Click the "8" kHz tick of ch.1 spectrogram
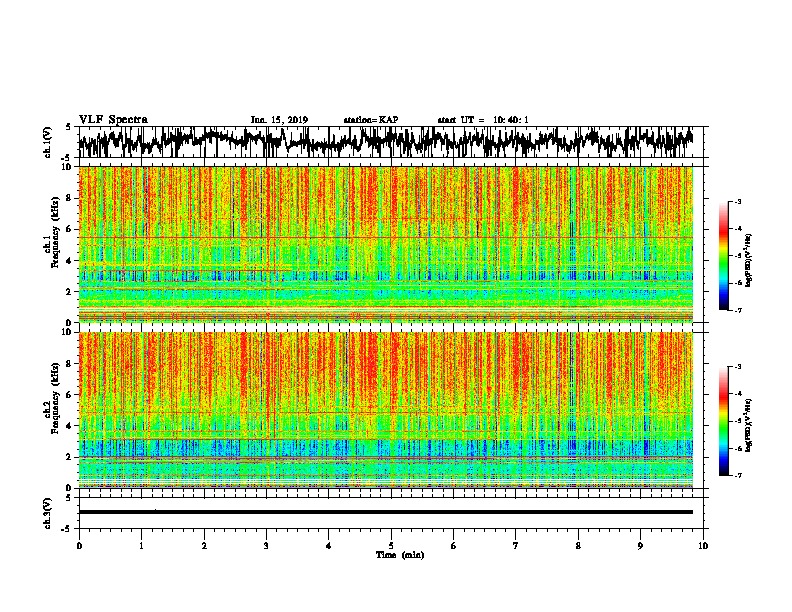792x612 pixels. tap(70, 198)
